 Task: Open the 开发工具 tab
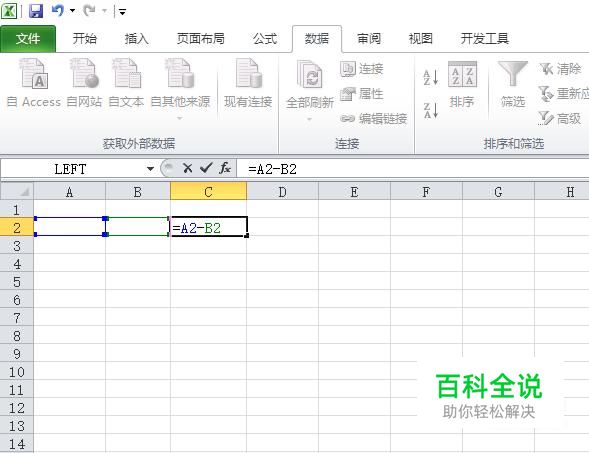485,39
